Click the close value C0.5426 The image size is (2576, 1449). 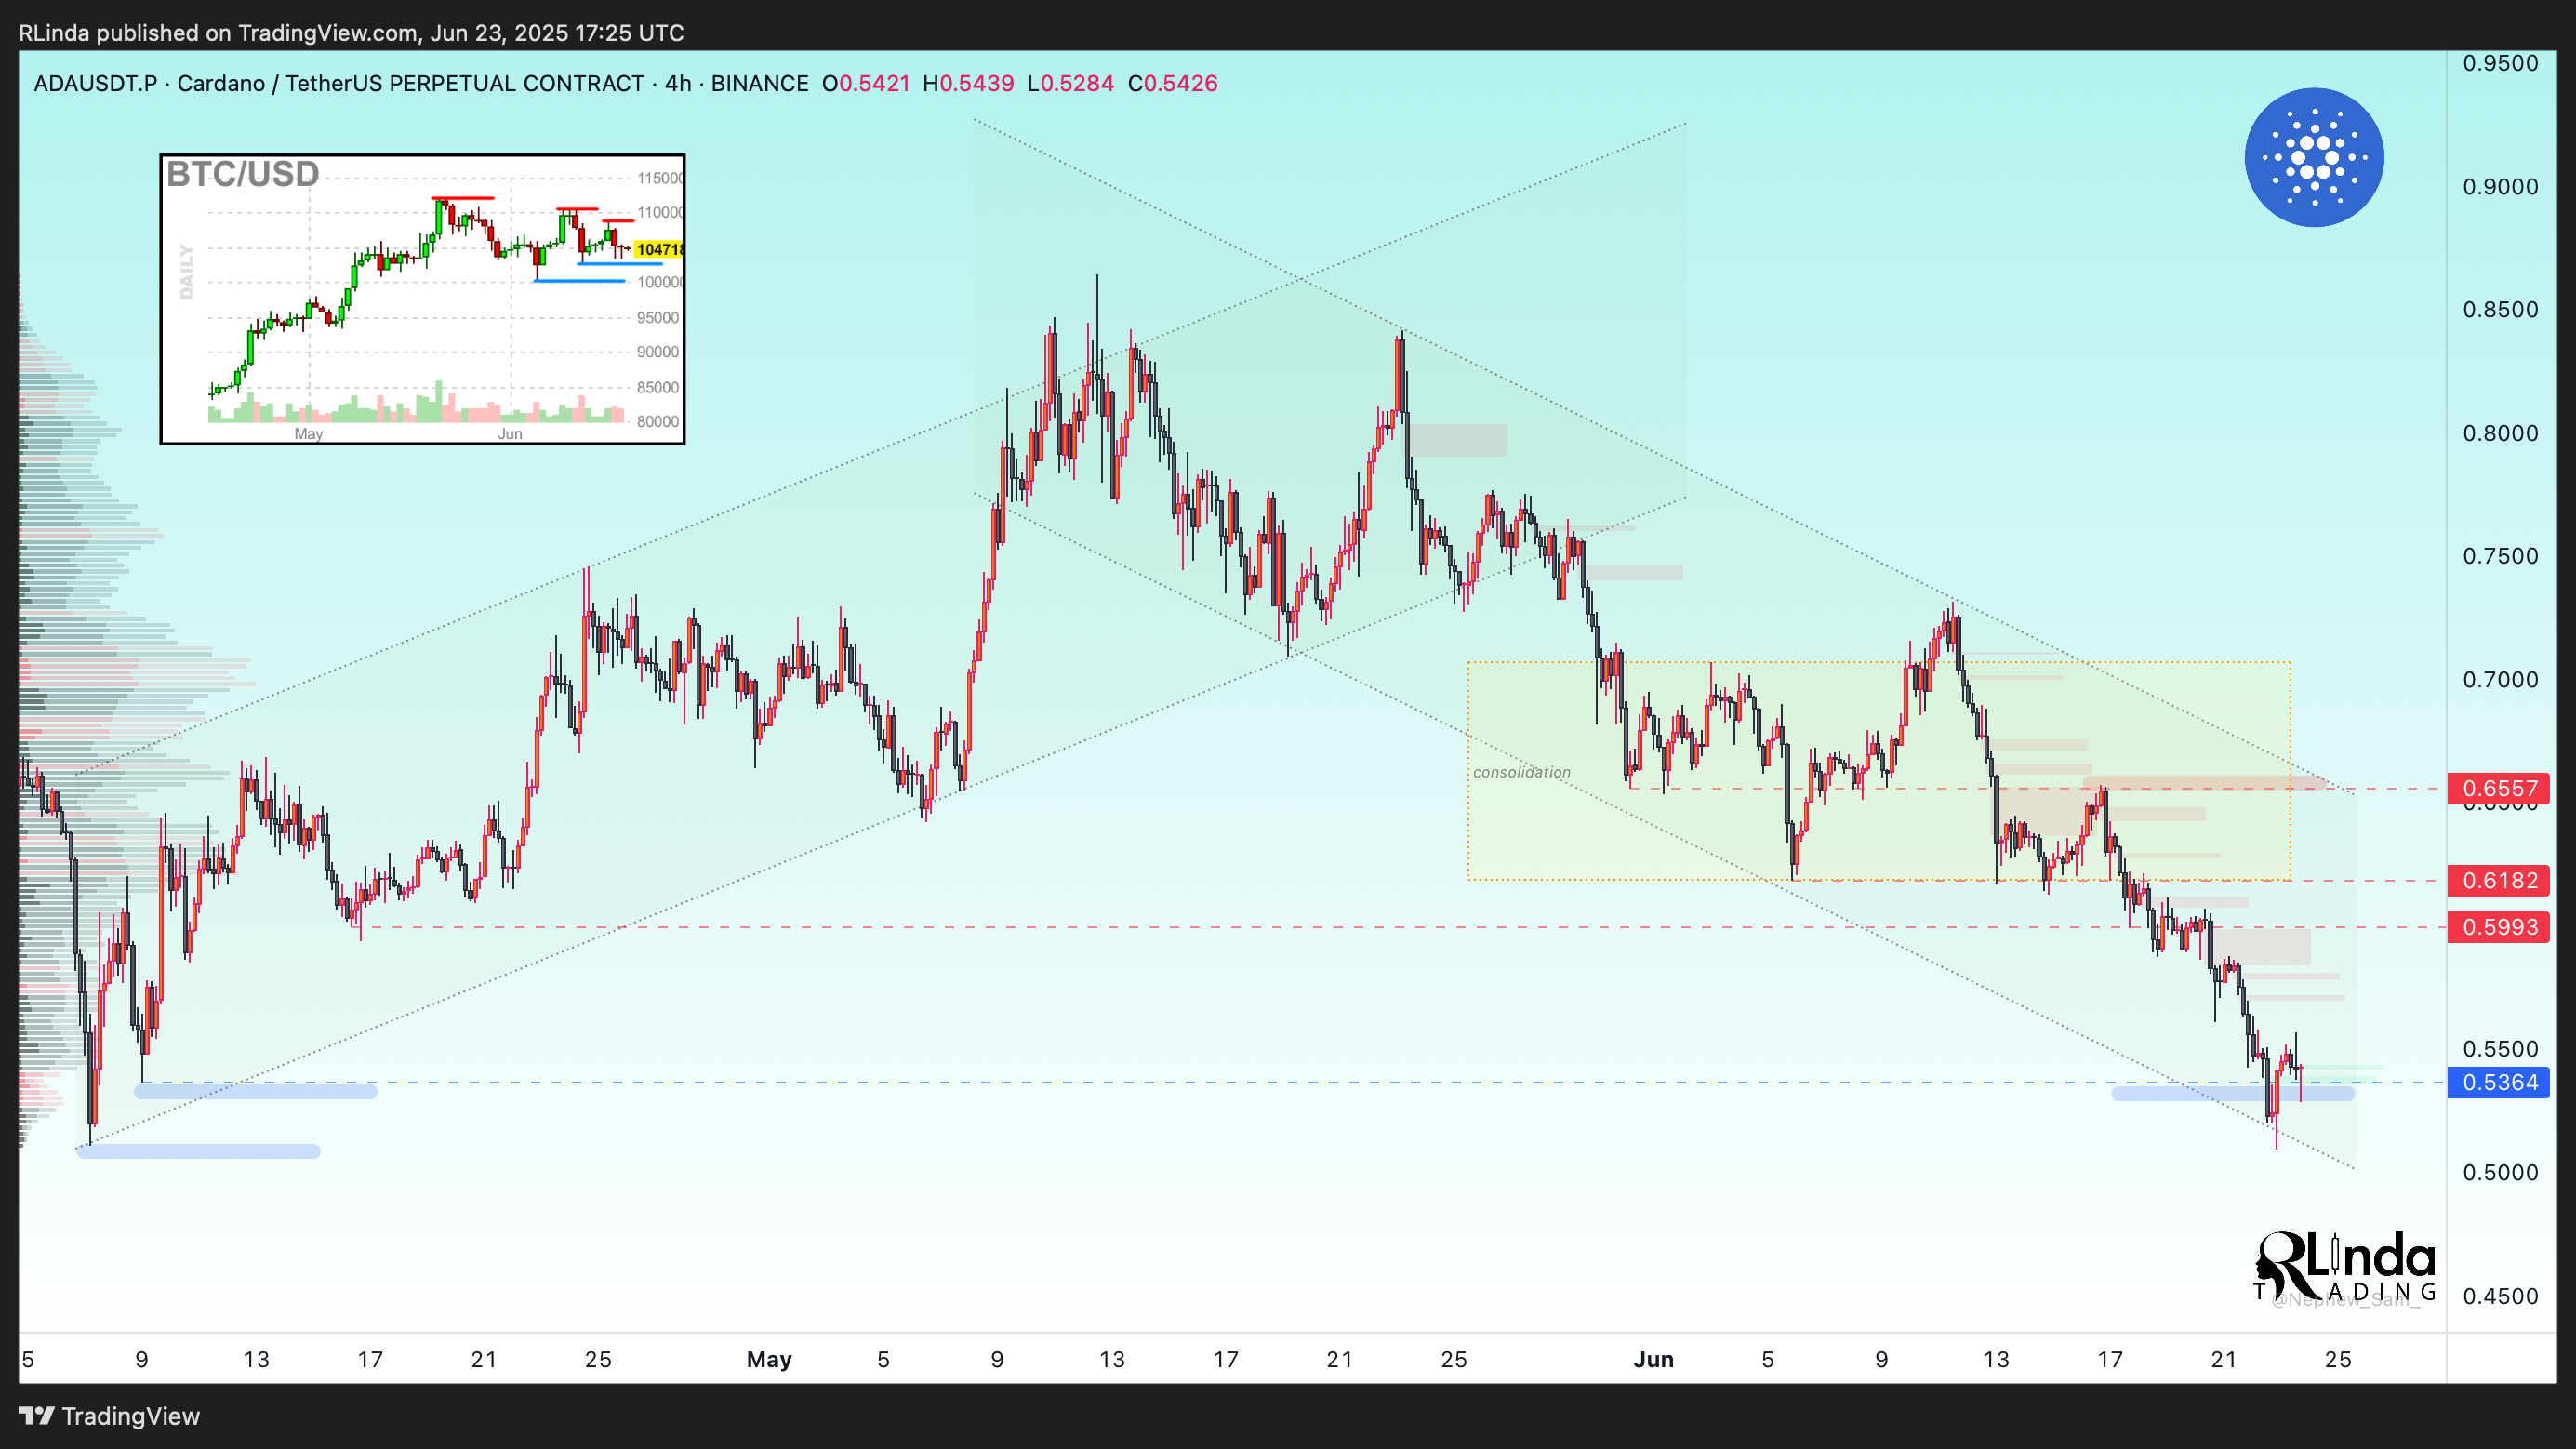point(1172,83)
